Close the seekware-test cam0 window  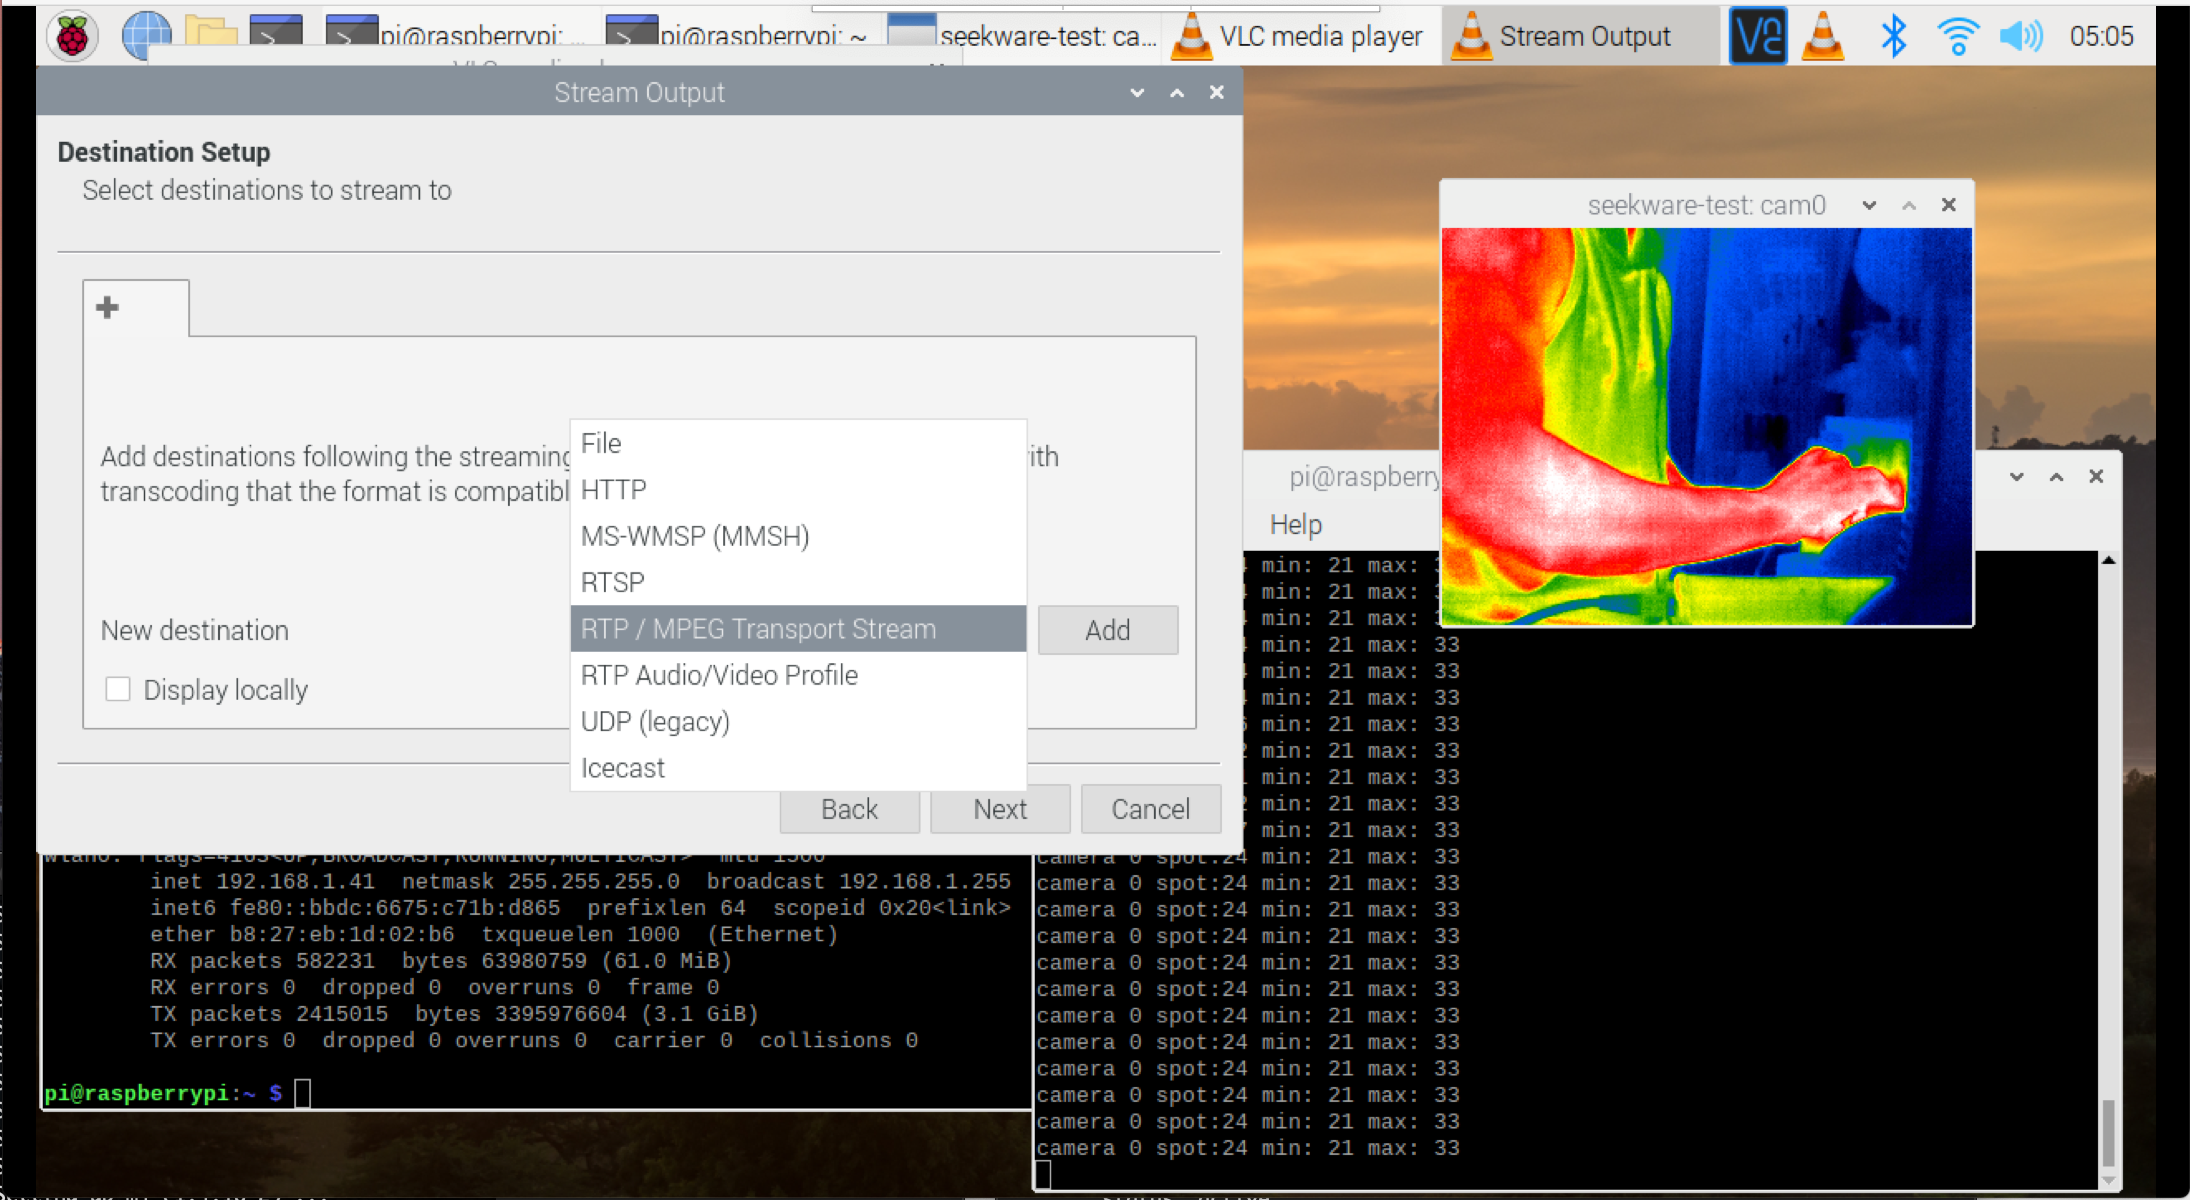[1948, 205]
